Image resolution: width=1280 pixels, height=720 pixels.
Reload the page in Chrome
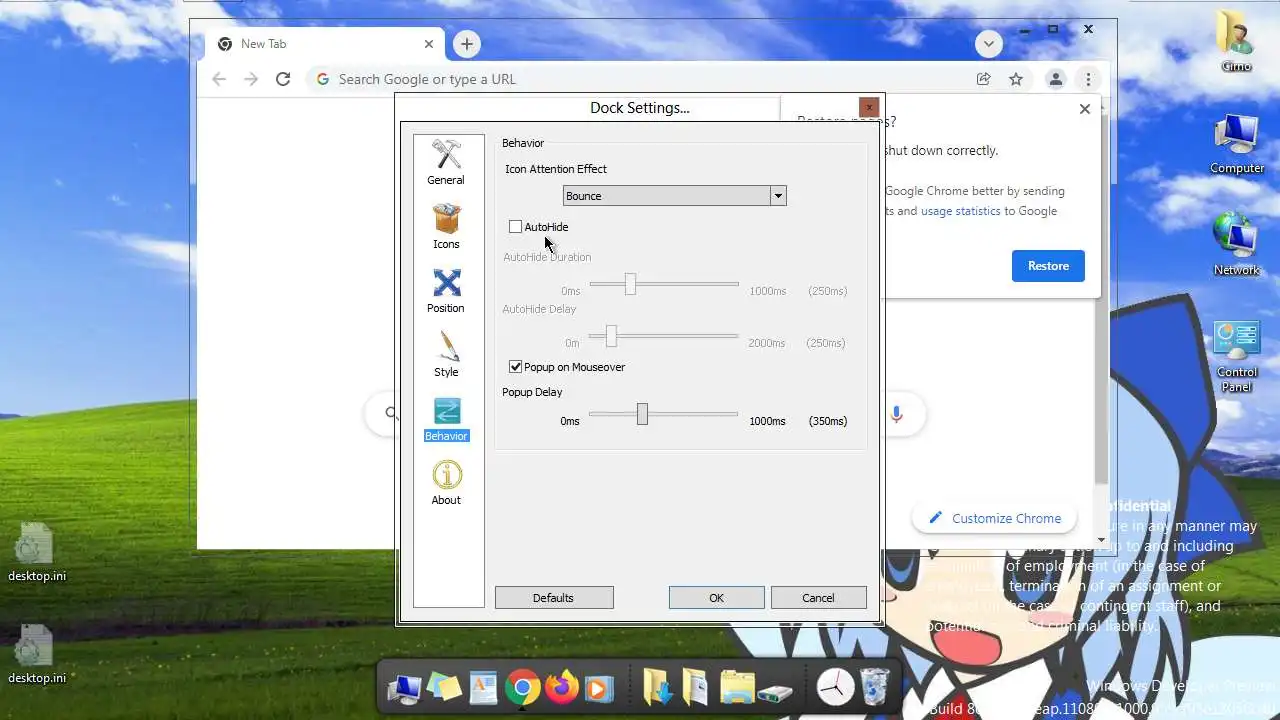pos(283,79)
